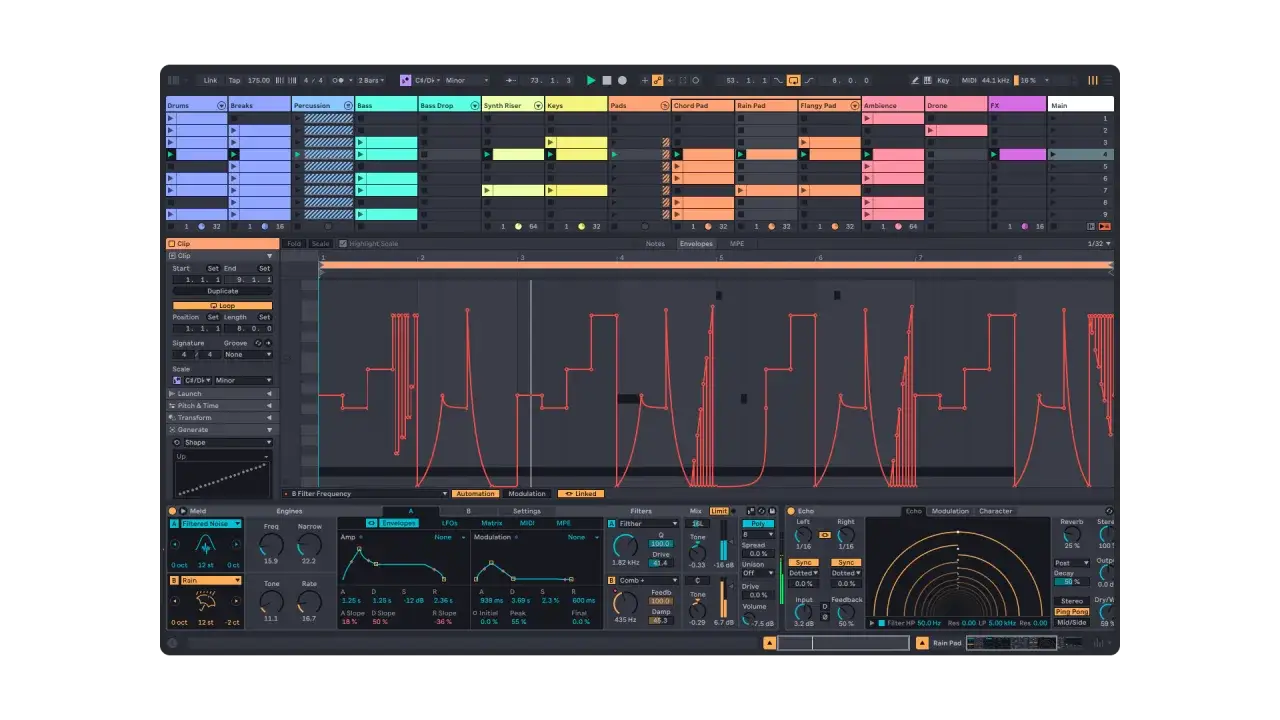The height and width of the screenshot is (720, 1280).
Task: Click the Echo delay link icon
Action: (x=824, y=535)
